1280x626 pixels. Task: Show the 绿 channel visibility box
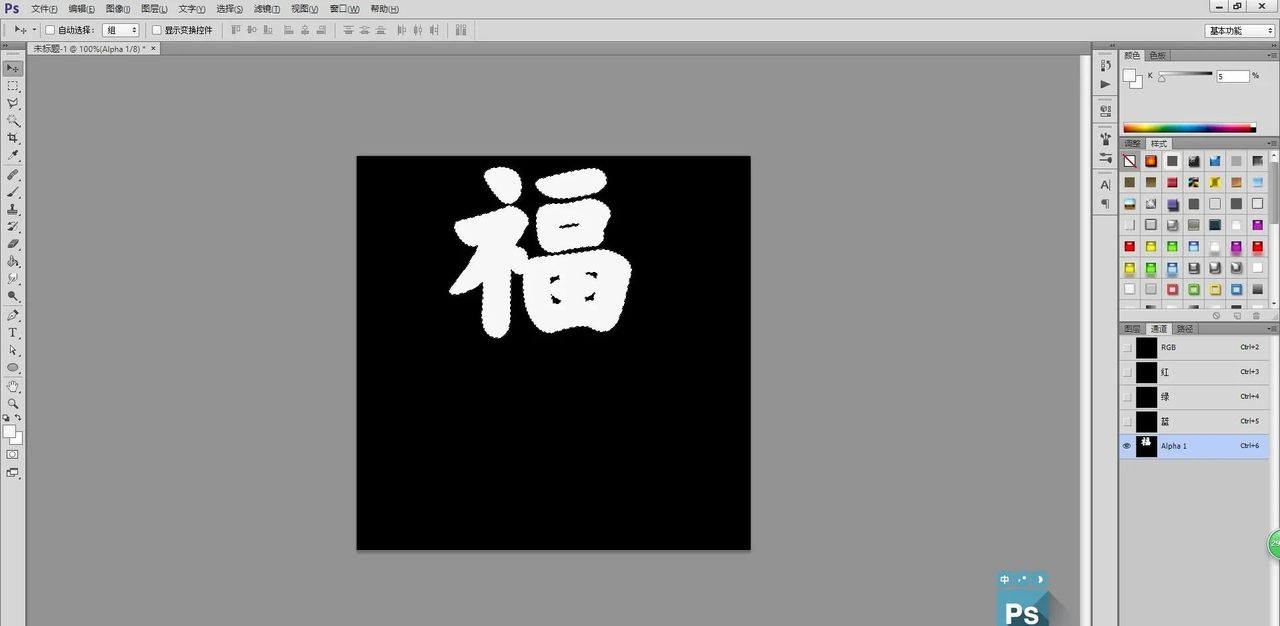point(1127,397)
